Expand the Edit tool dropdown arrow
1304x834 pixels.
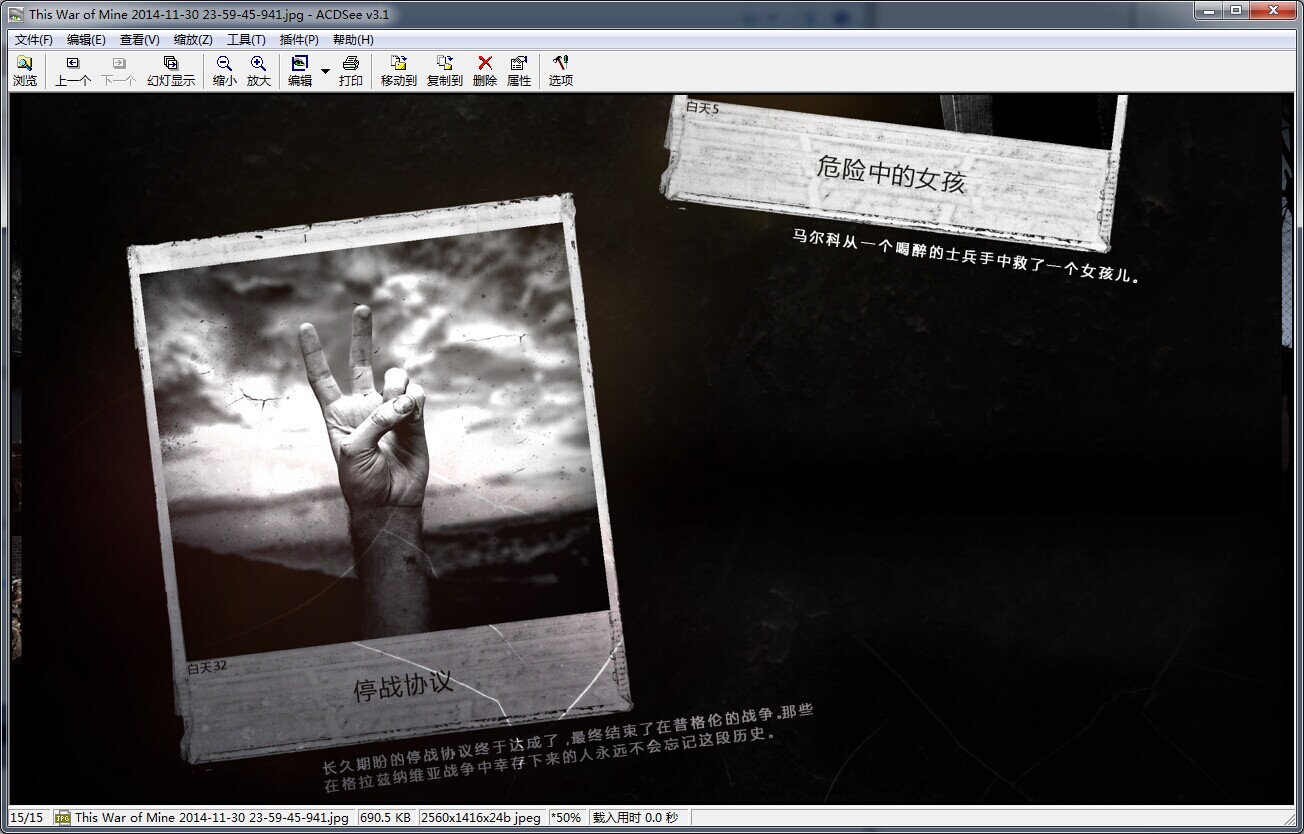tap(325, 71)
